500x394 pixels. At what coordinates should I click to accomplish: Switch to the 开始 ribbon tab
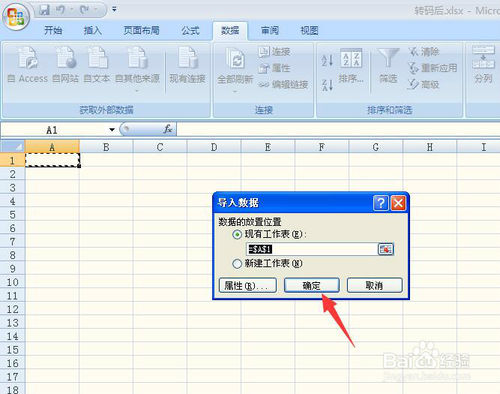point(53,31)
